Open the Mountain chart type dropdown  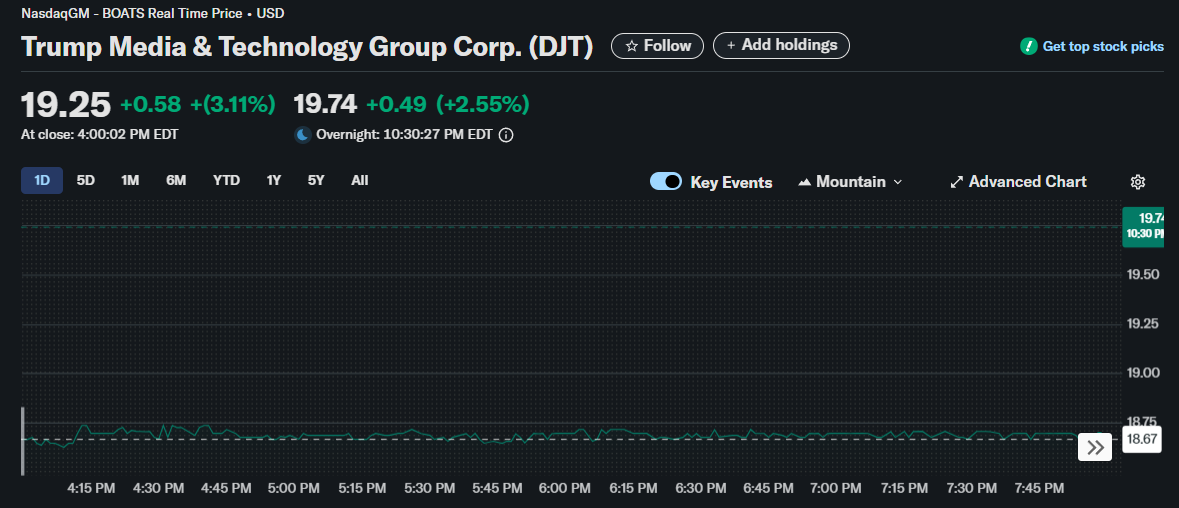(x=850, y=182)
